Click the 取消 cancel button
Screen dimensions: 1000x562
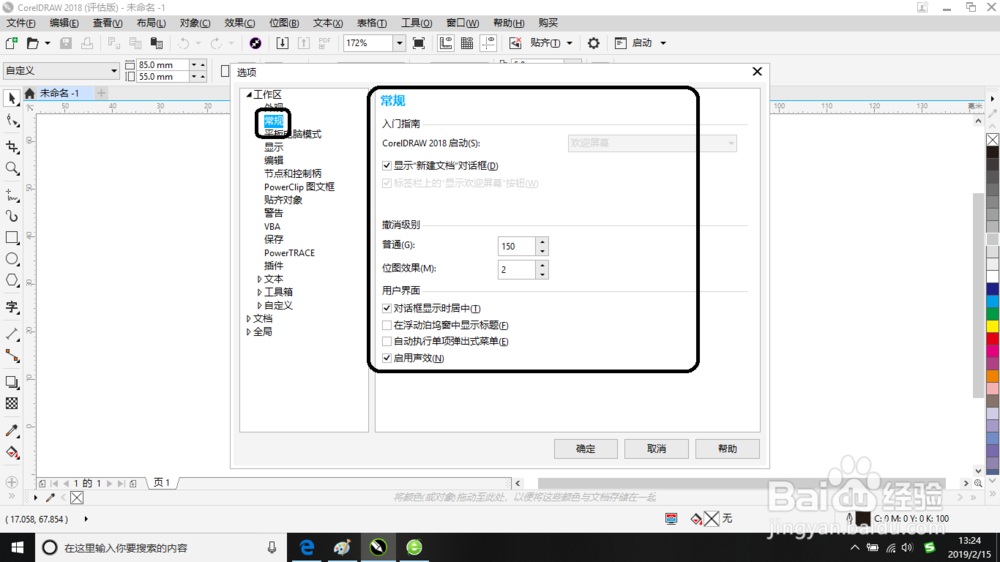pos(656,449)
